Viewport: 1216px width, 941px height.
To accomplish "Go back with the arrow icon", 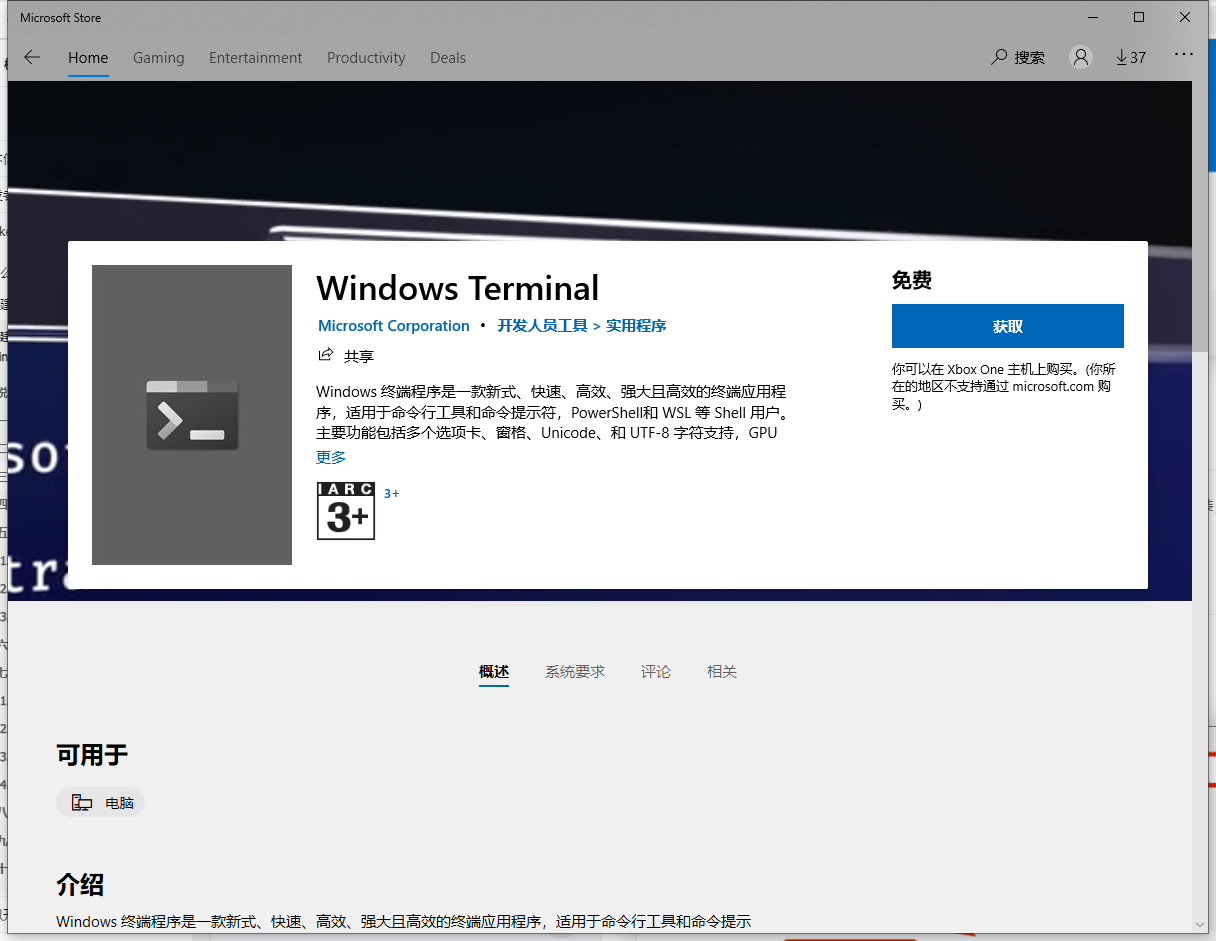I will tap(32, 58).
